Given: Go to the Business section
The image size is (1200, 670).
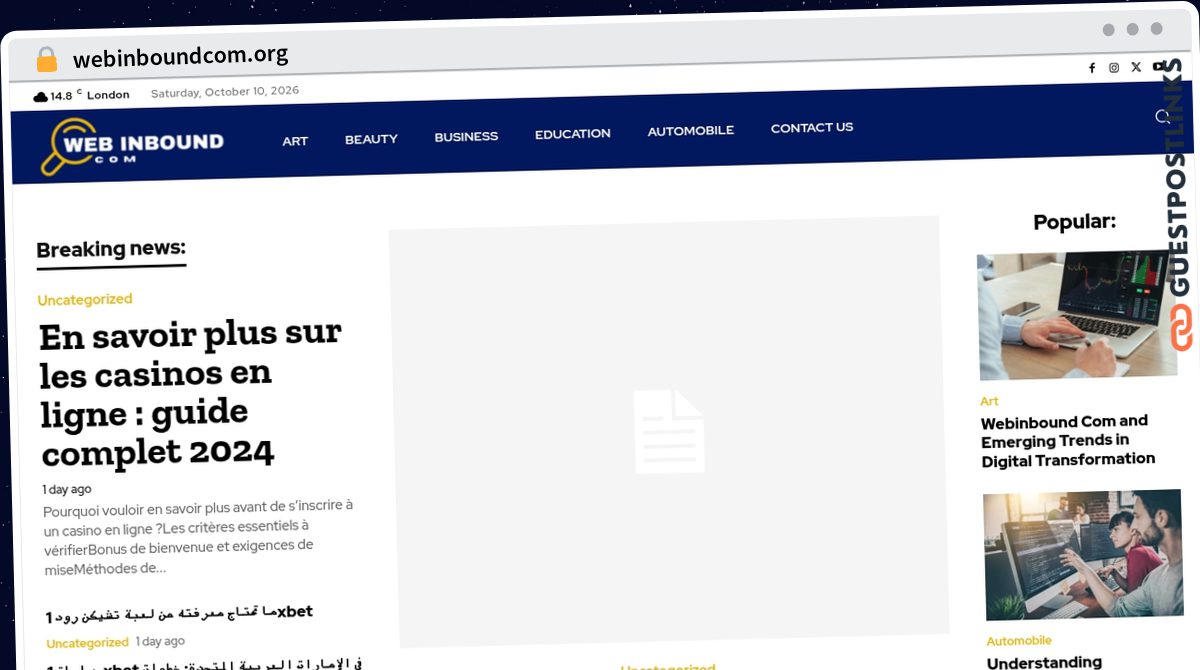Looking at the screenshot, I should pyautogui.click(x=466, y=136).
